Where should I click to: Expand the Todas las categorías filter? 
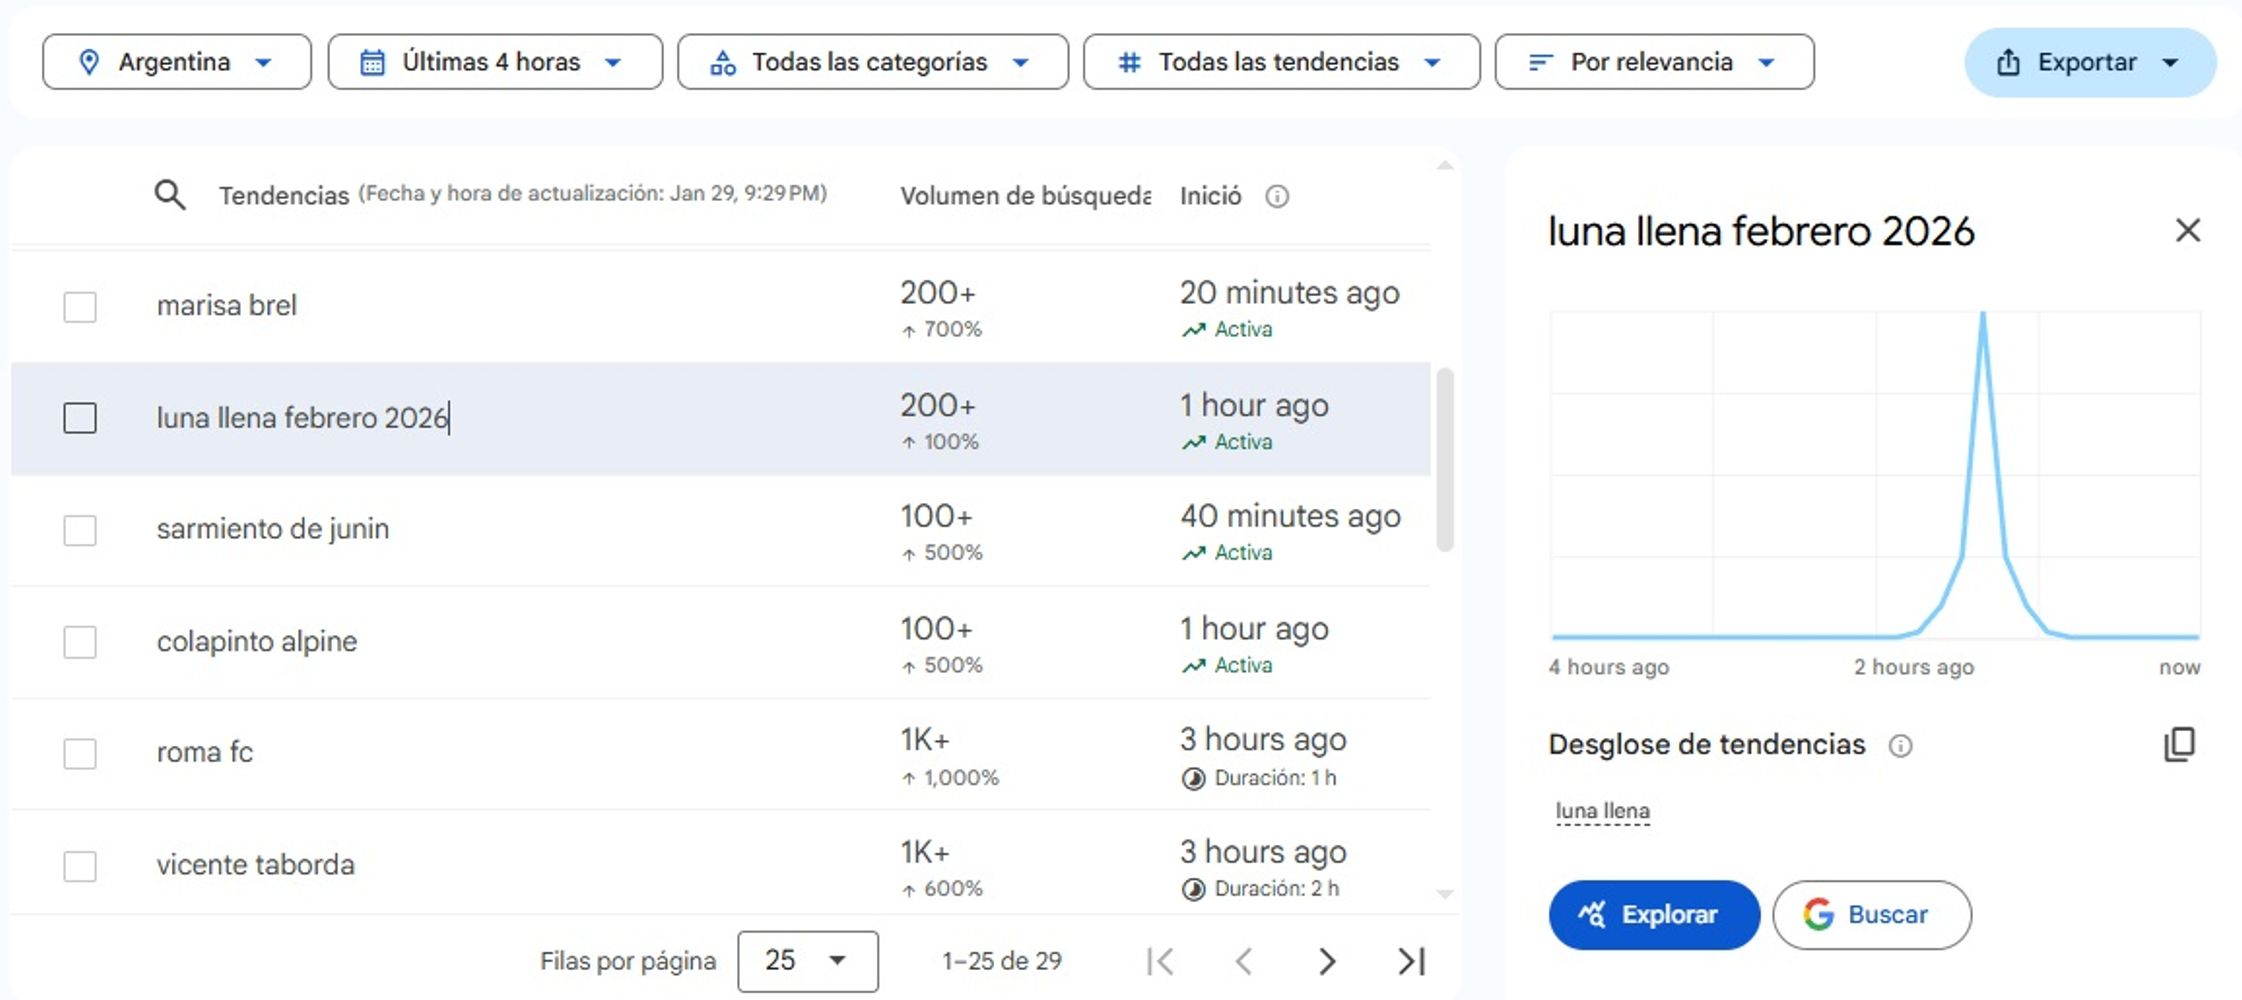click(873, 62)
